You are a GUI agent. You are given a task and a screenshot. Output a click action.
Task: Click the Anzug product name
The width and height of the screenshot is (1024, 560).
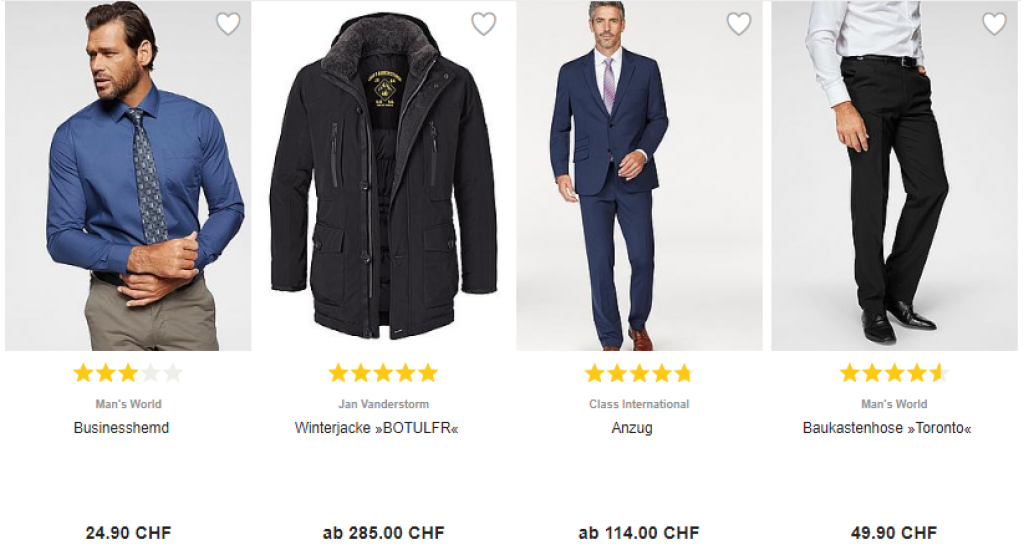632,428
